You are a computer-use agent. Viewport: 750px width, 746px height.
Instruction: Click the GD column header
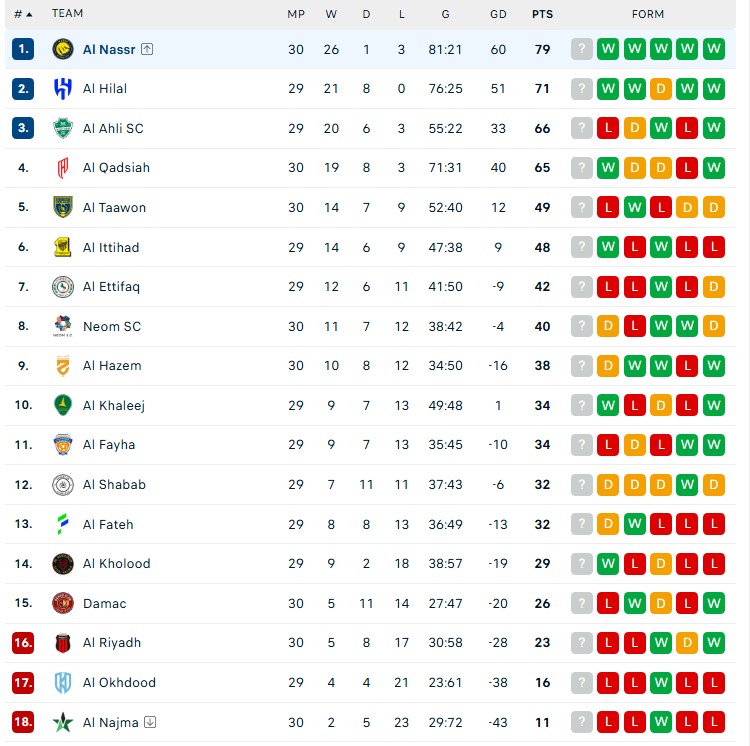498,14
